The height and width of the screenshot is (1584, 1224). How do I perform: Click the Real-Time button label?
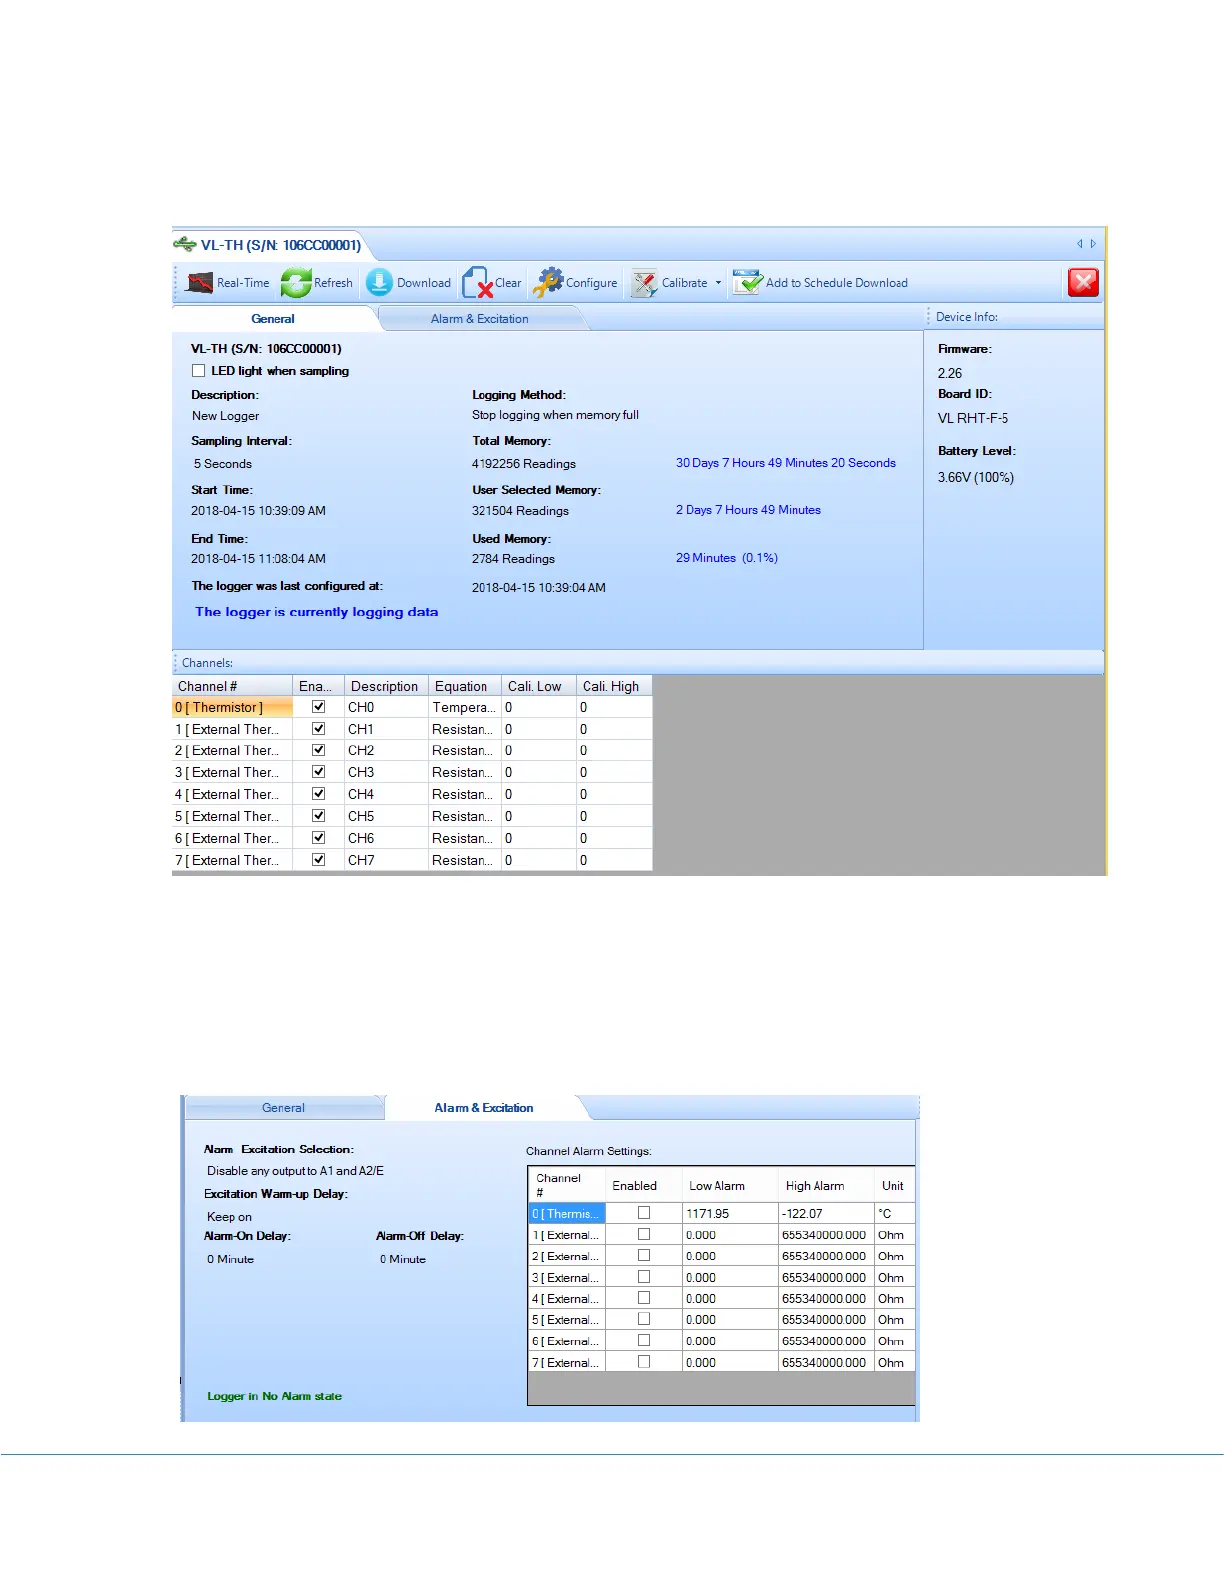click(x=243, y=283)
